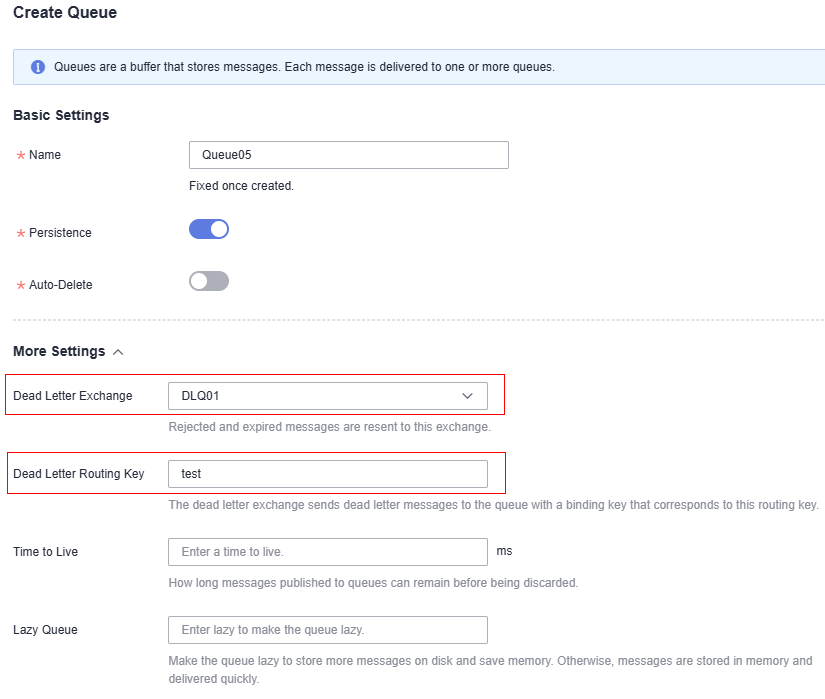Viewport: 825px width, 699px height.
Task: Select the Time to Live input box
Action: pyautogui.click(x=328, y=552)
